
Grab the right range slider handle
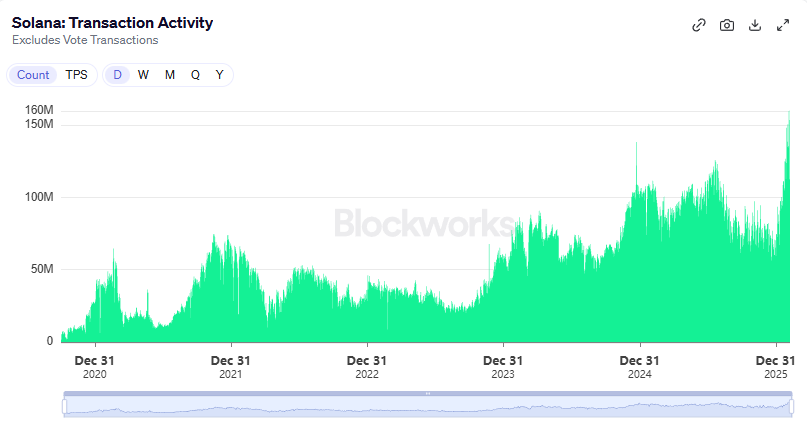click(792, 406)
